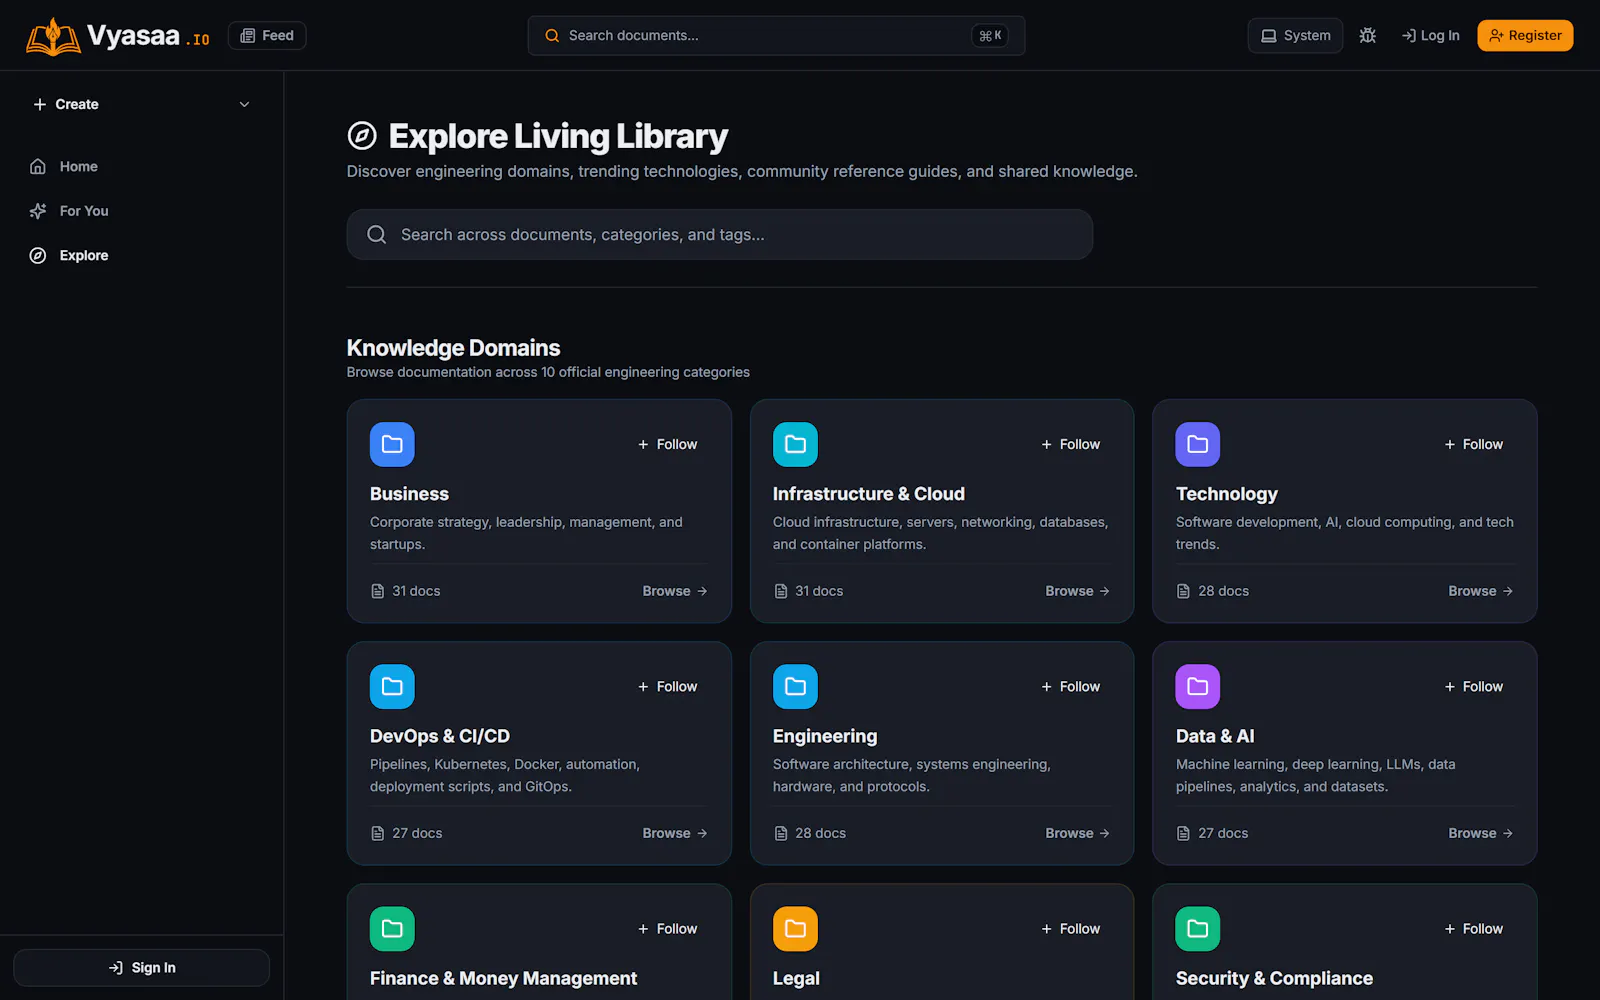Click the 27 docs count on Data & AI card

point(1223,833)
